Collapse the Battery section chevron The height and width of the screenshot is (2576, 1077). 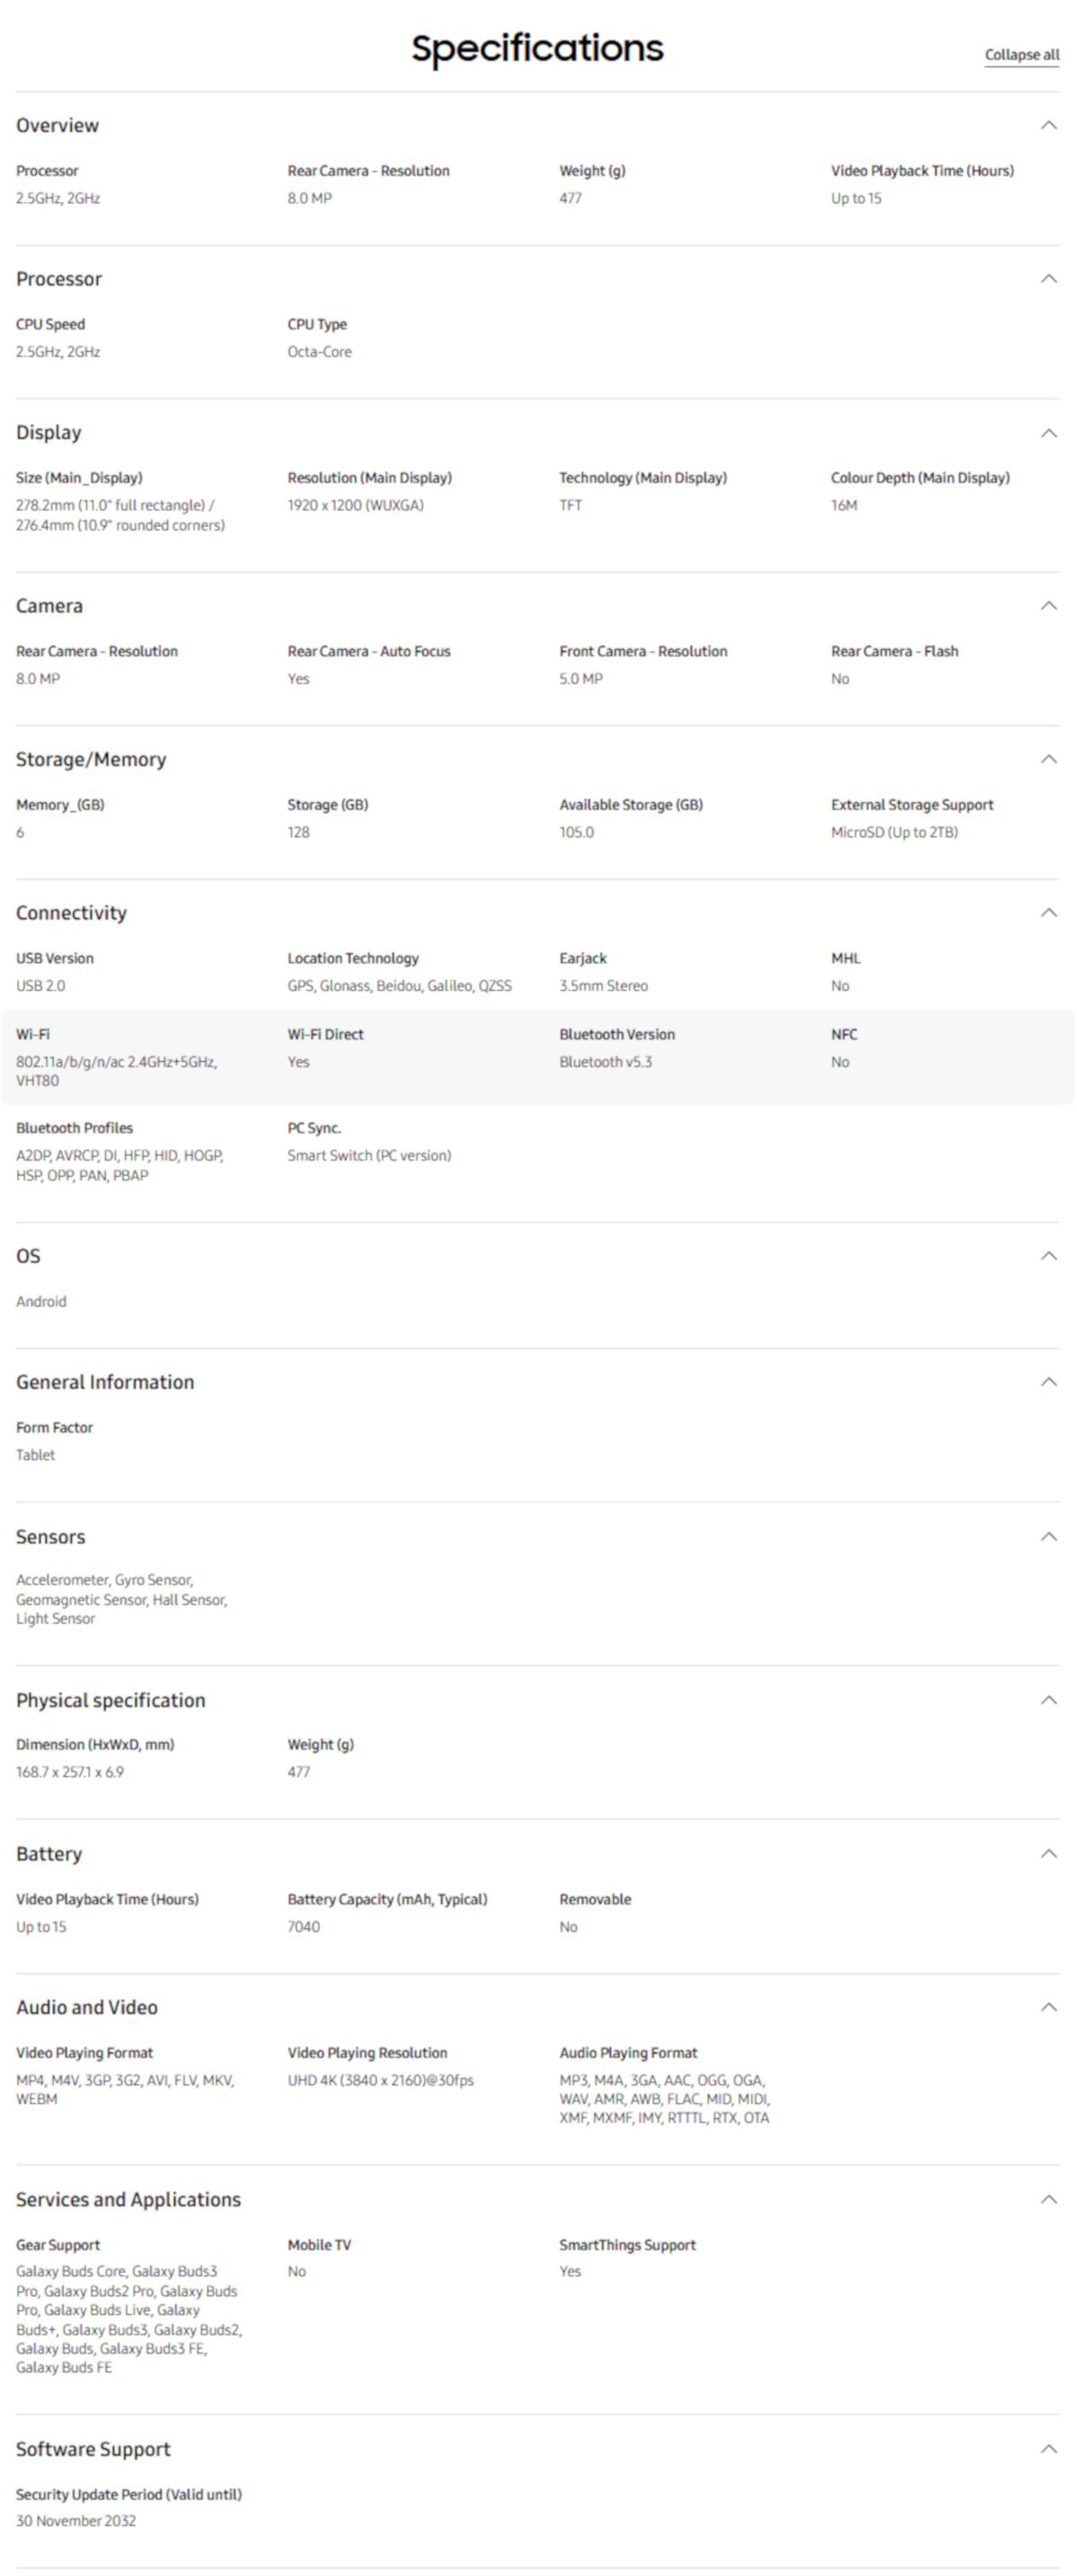click(1048, 1853)
